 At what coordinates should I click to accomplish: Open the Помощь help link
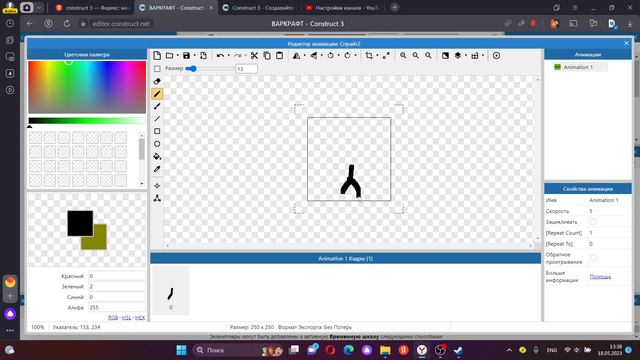(600, 277)
